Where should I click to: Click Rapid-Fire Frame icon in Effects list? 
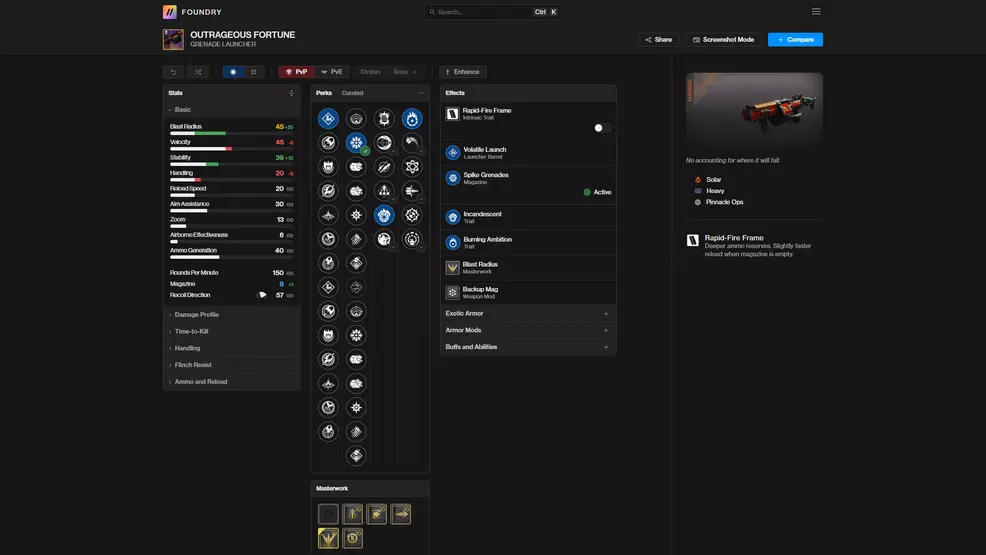[x=452, y=114]
